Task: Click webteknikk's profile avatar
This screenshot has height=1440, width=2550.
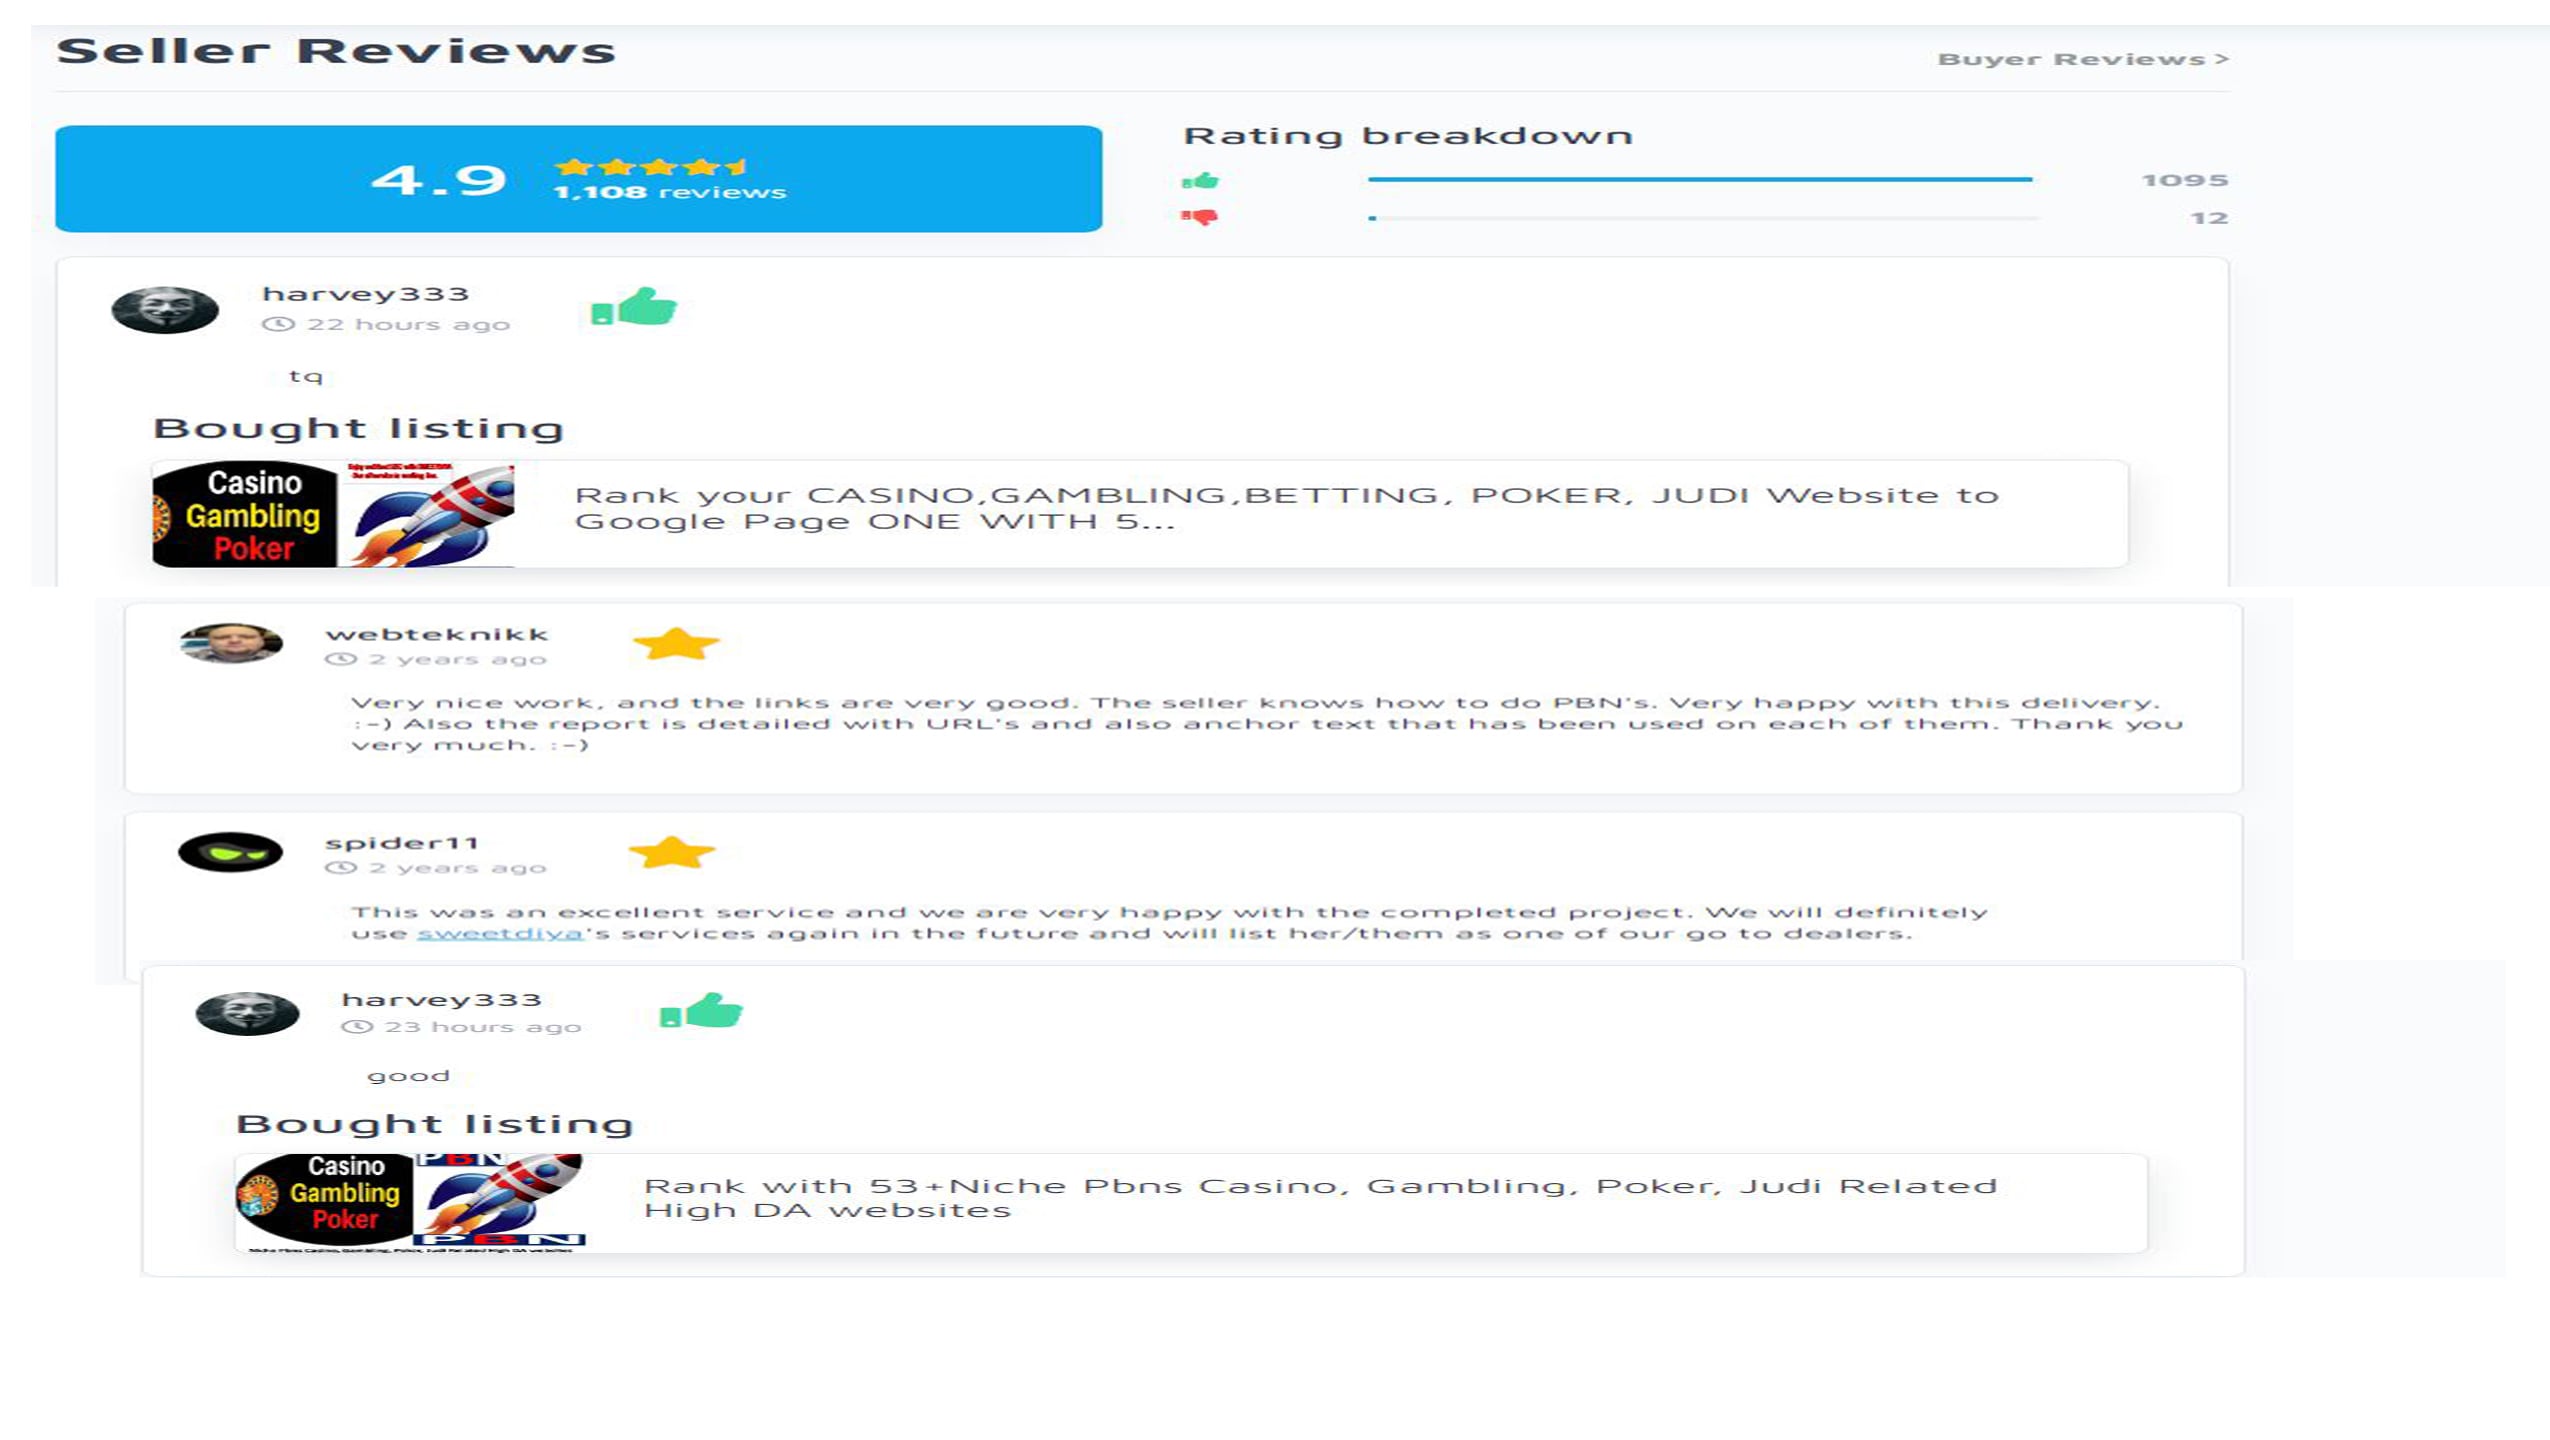Action: point(231,643)
